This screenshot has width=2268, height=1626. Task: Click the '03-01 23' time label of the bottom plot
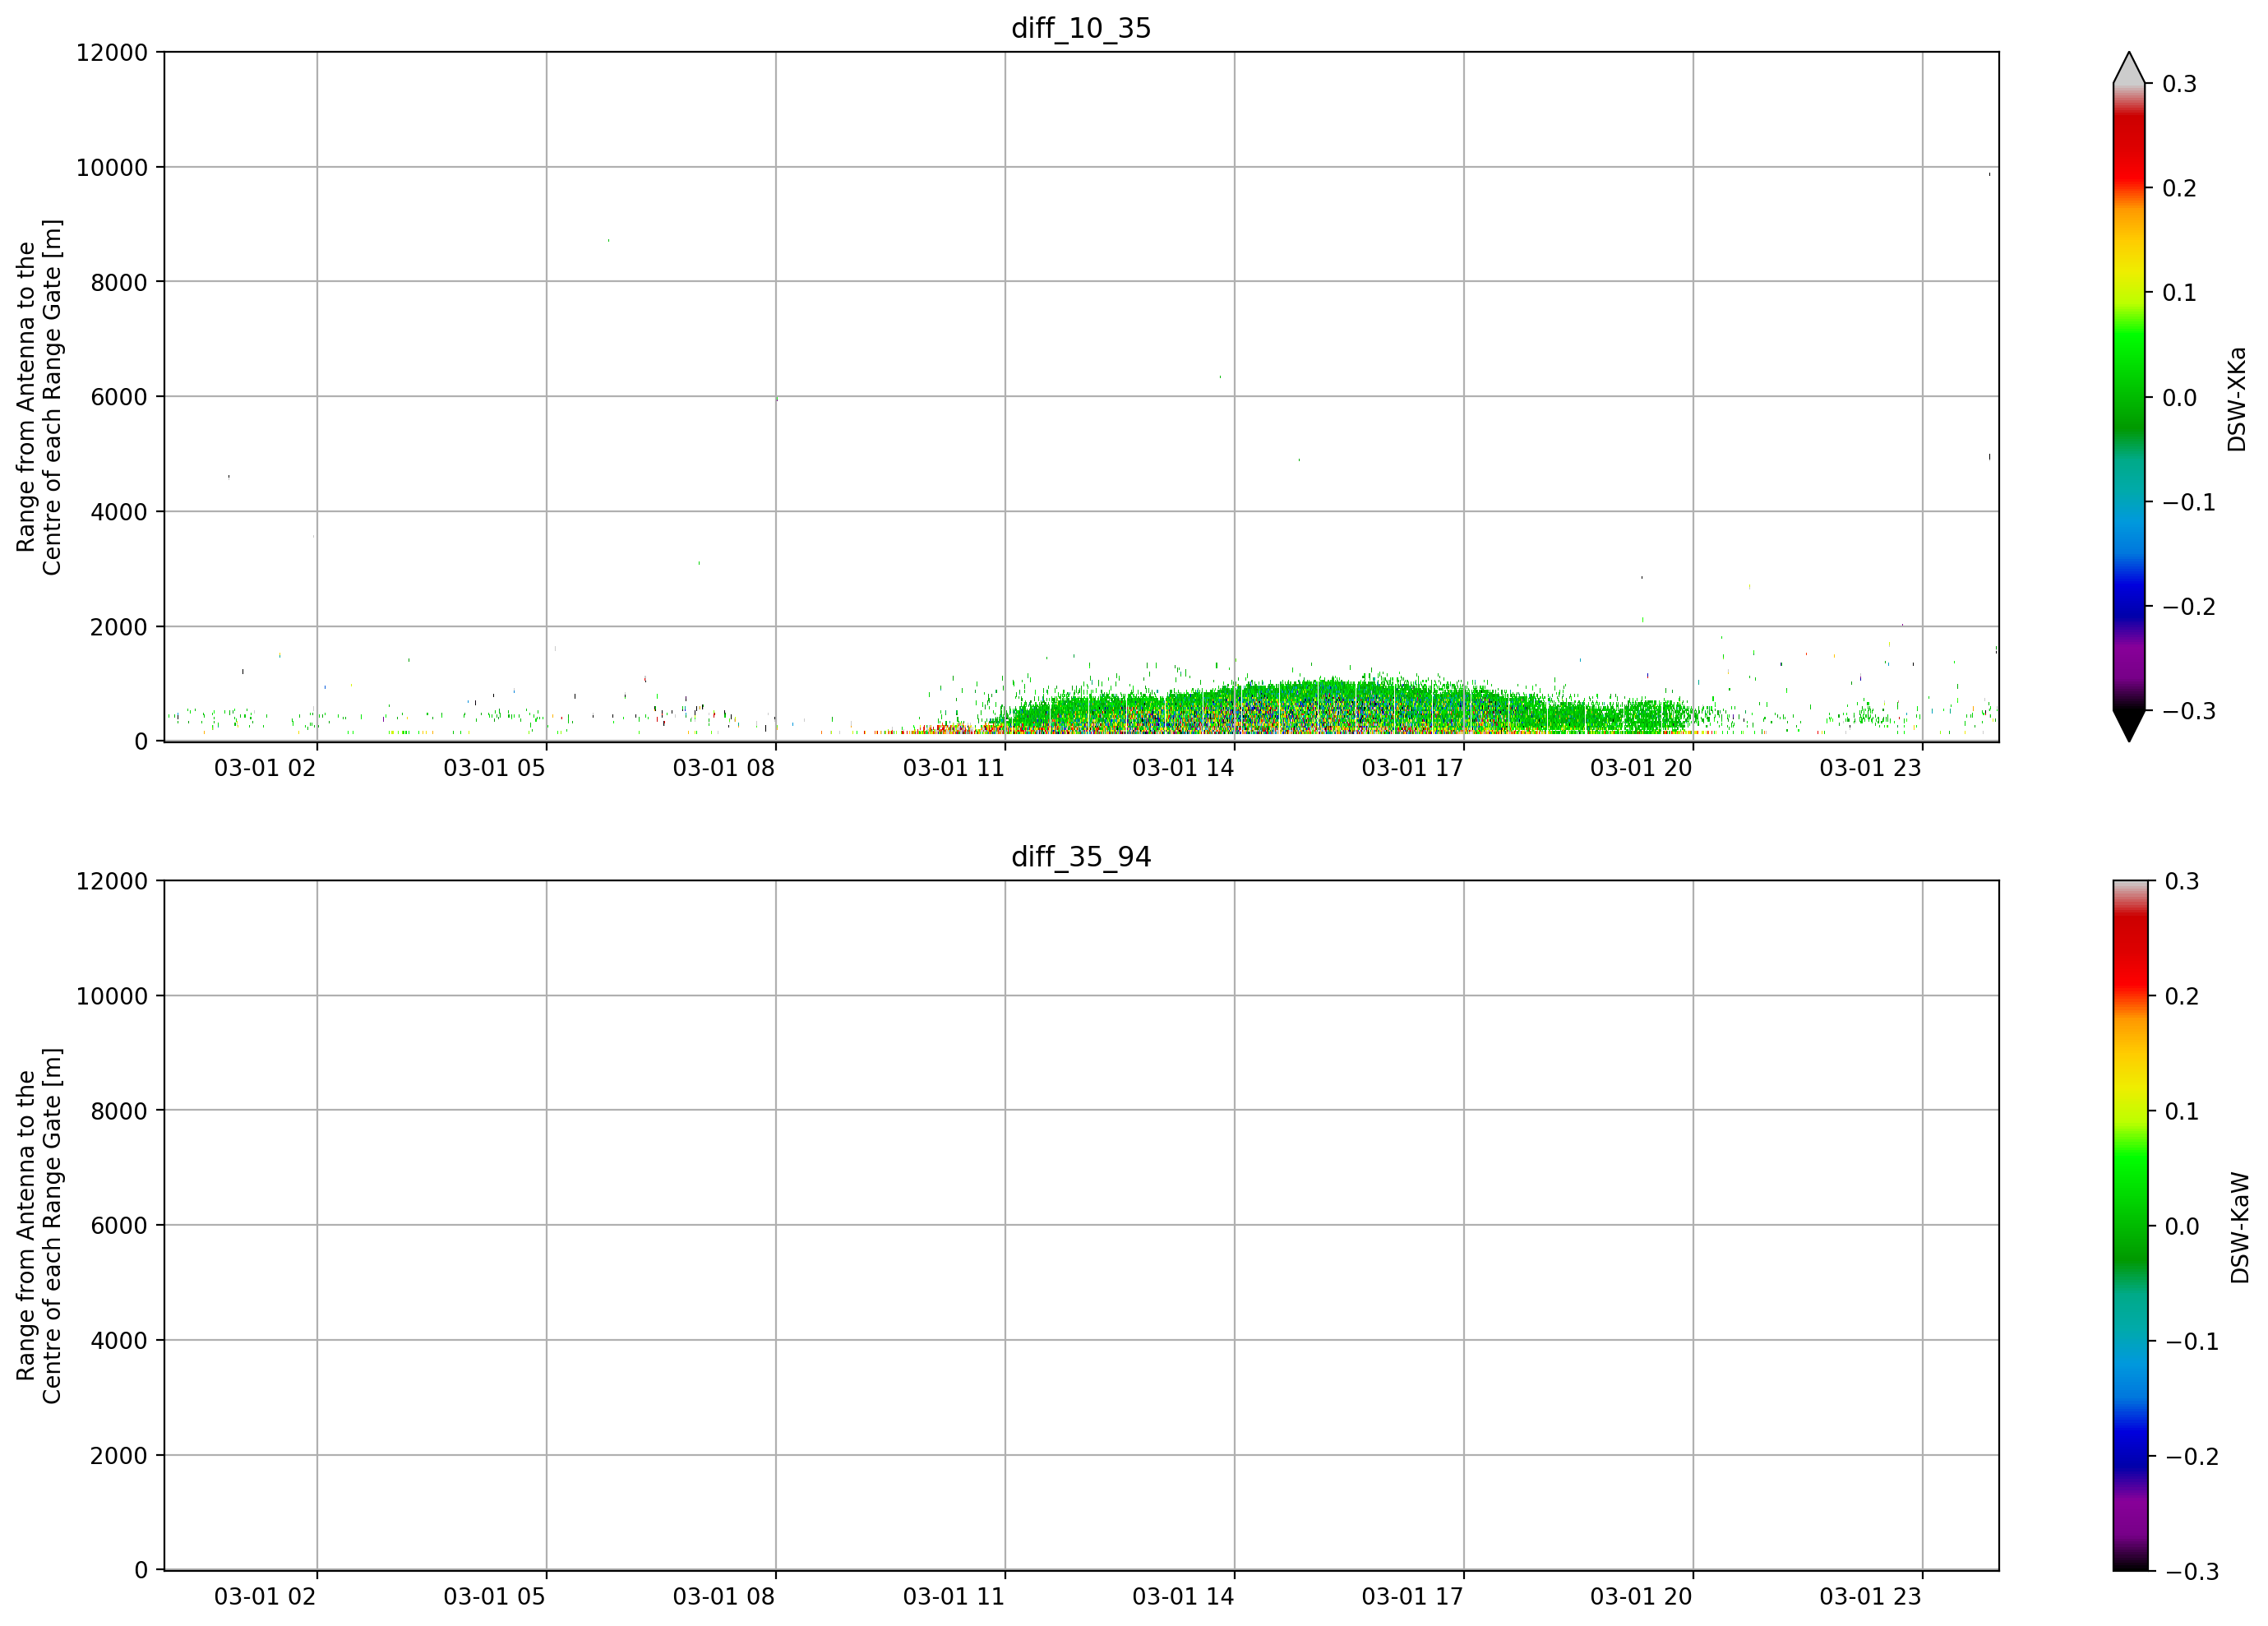click(1870, 1597)
